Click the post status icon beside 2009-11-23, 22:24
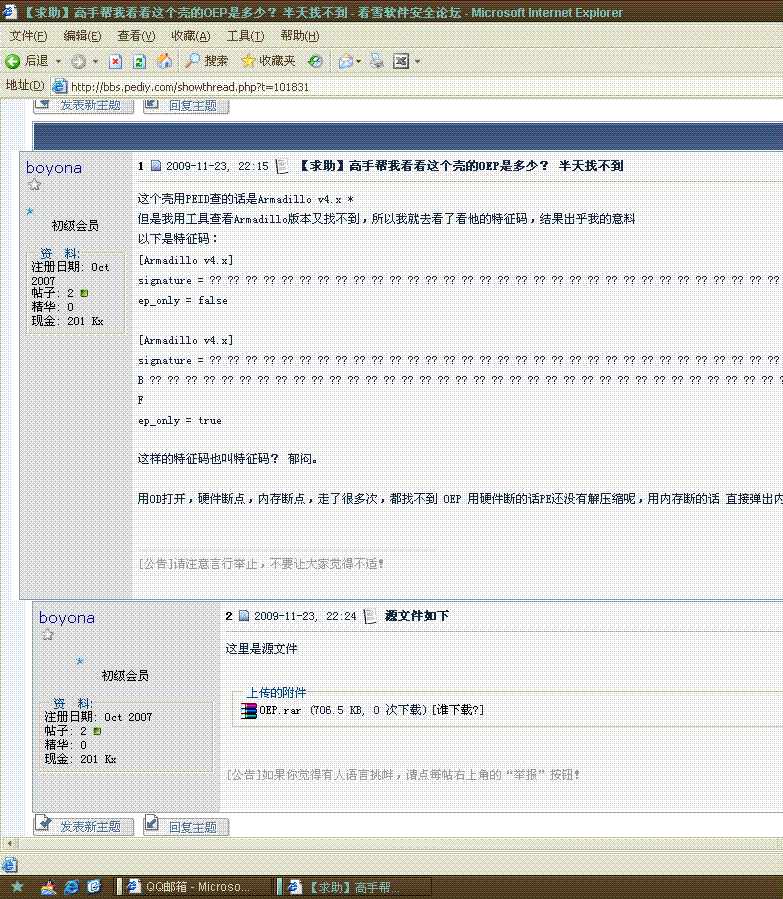 (244, 616)
